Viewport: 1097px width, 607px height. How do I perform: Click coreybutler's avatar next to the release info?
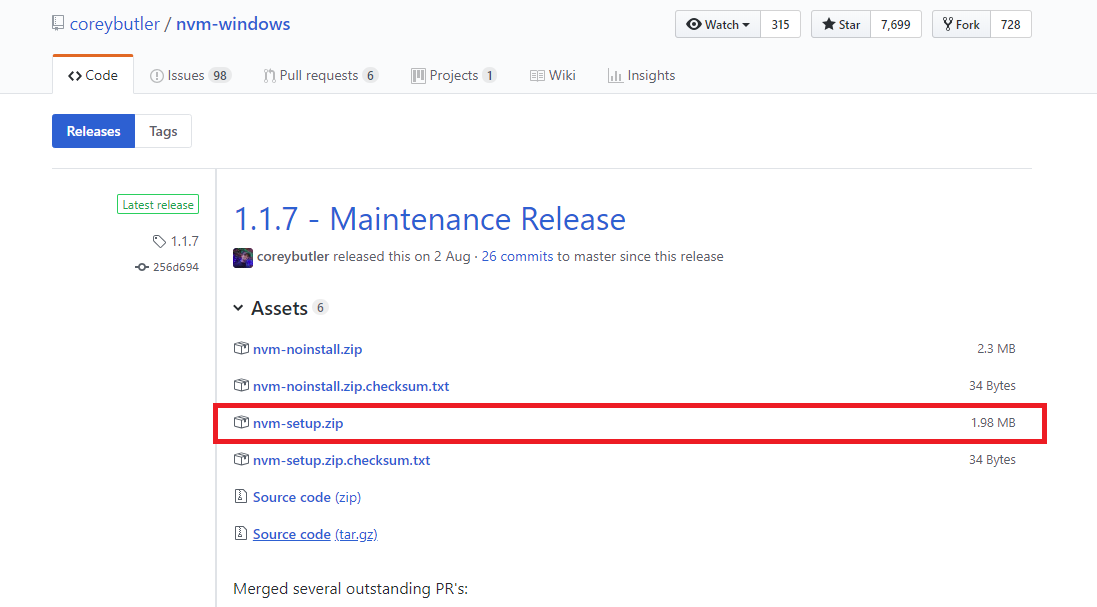click(x=242, y=257)
